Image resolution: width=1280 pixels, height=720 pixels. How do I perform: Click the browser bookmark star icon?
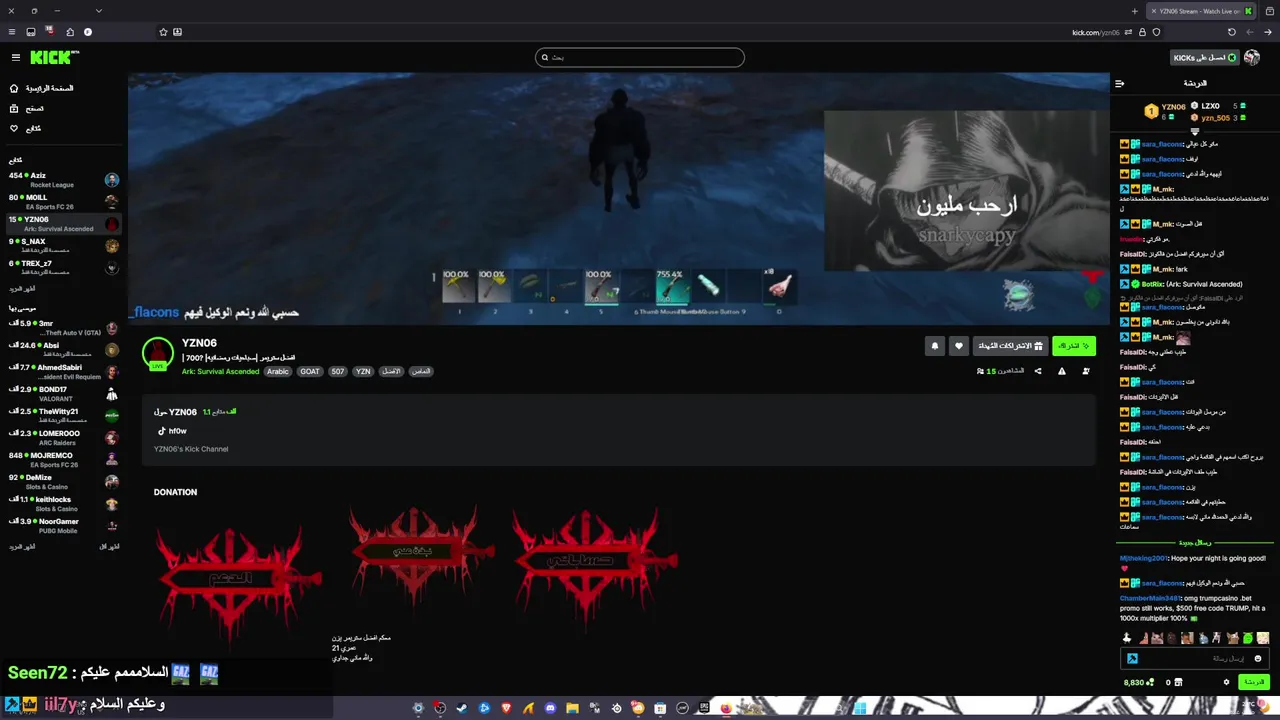point(163,32)
